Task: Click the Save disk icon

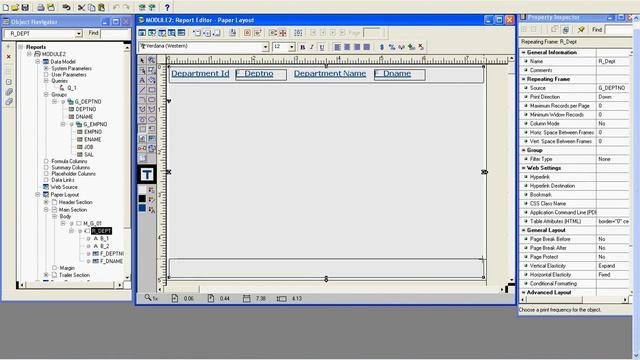Action: pos(25,7)
